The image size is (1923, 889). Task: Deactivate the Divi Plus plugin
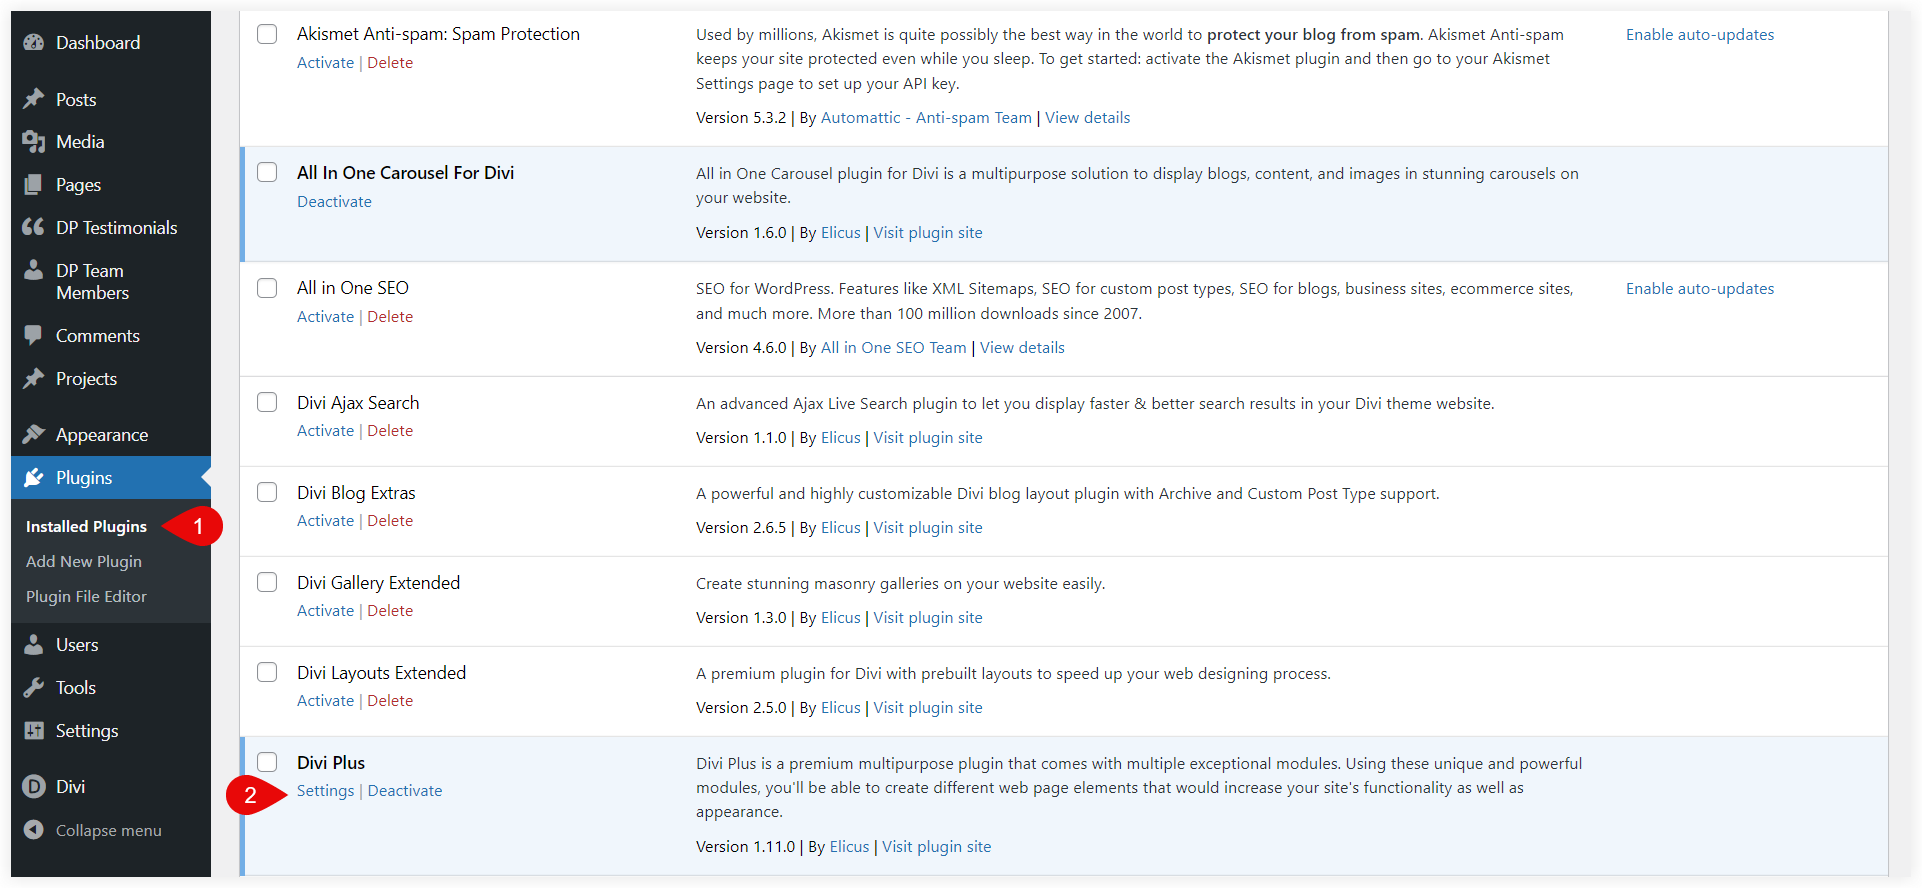click(x=405, y=790)
